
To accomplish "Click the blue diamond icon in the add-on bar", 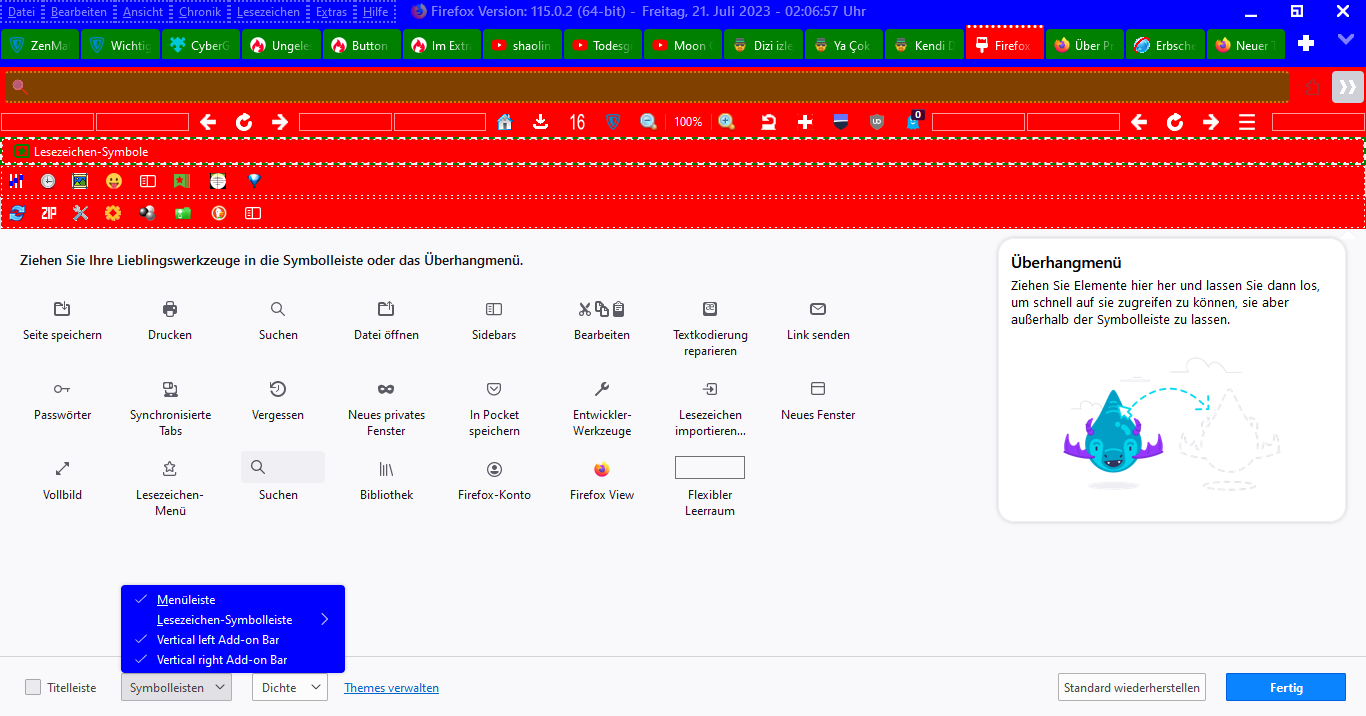I will coord(254,181).
